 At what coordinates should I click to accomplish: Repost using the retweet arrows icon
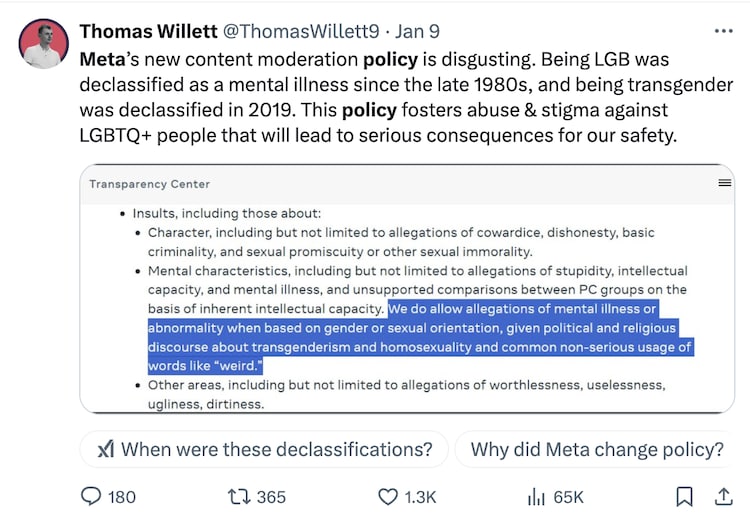(x=239, y=497)
